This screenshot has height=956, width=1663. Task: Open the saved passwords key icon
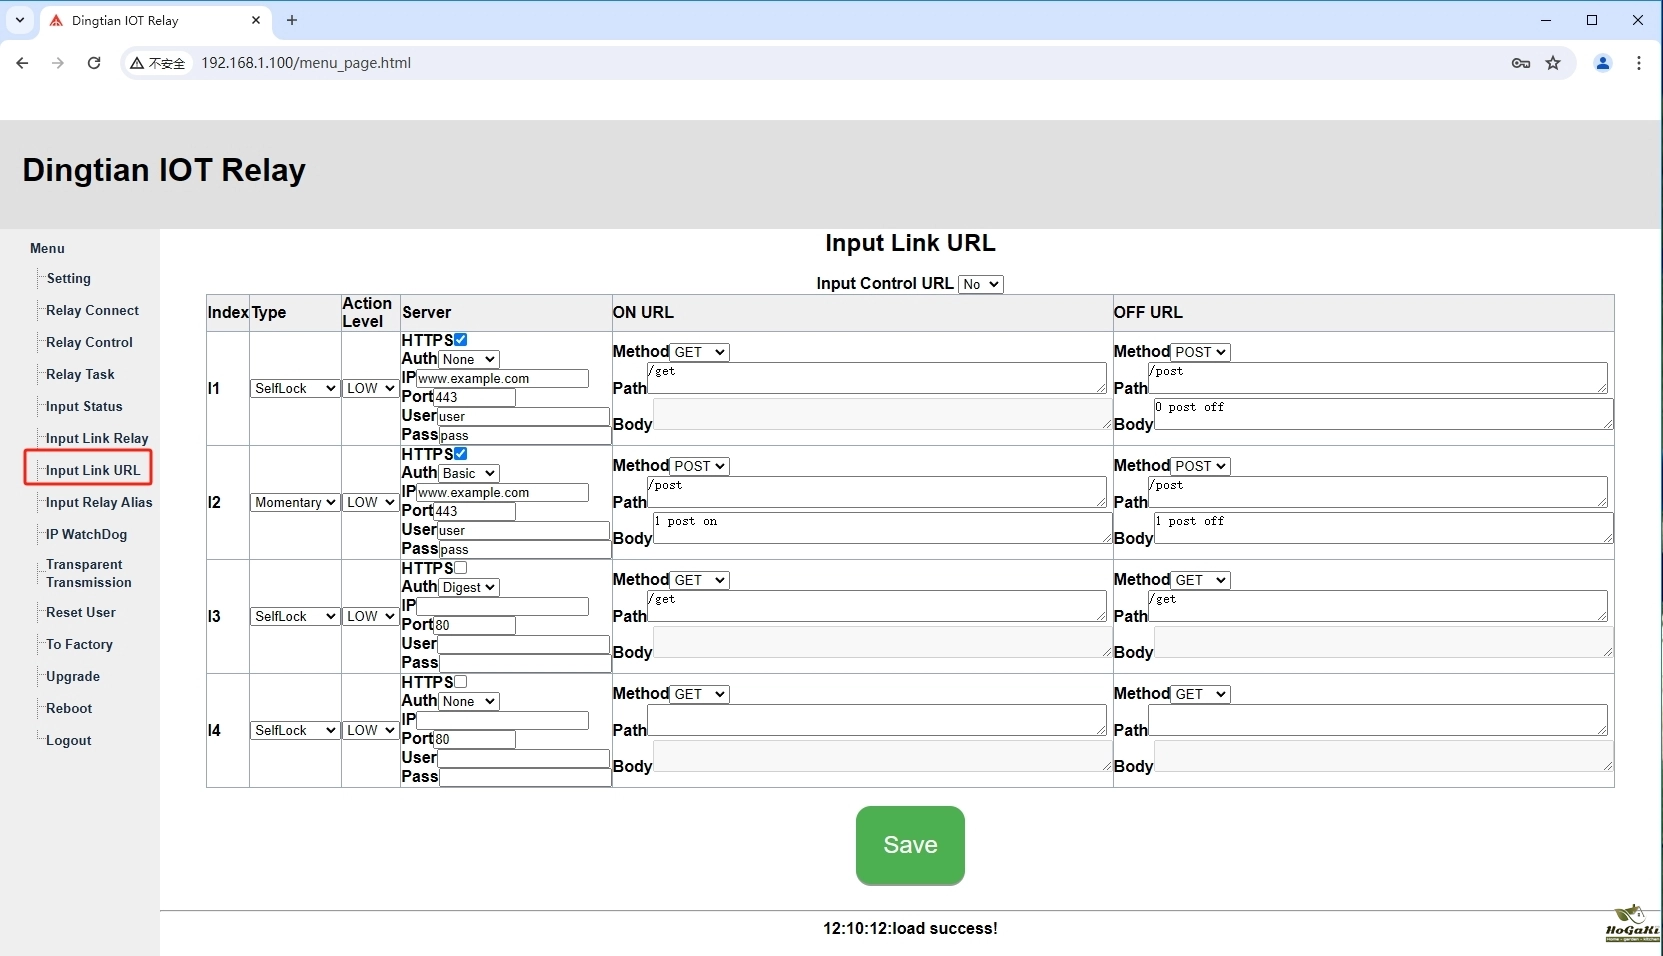tap(1521, 63)
